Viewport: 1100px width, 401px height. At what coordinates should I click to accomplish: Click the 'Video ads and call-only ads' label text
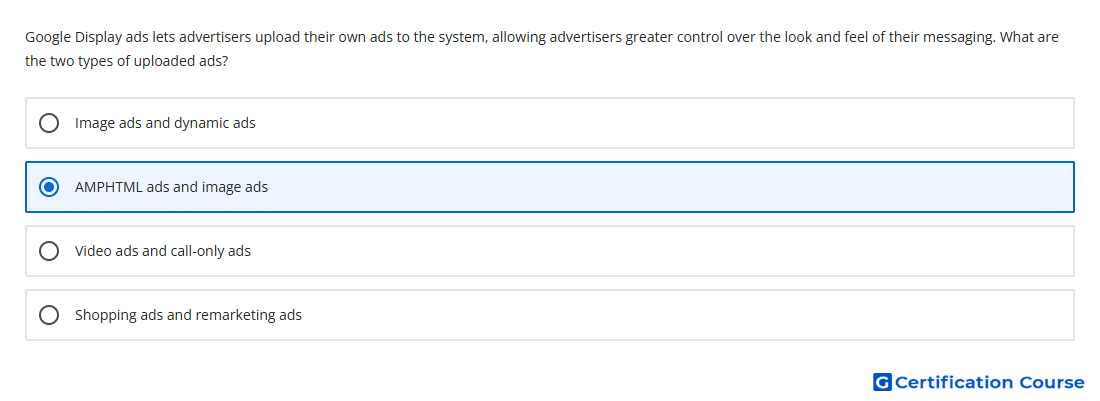tap(163, 251)
